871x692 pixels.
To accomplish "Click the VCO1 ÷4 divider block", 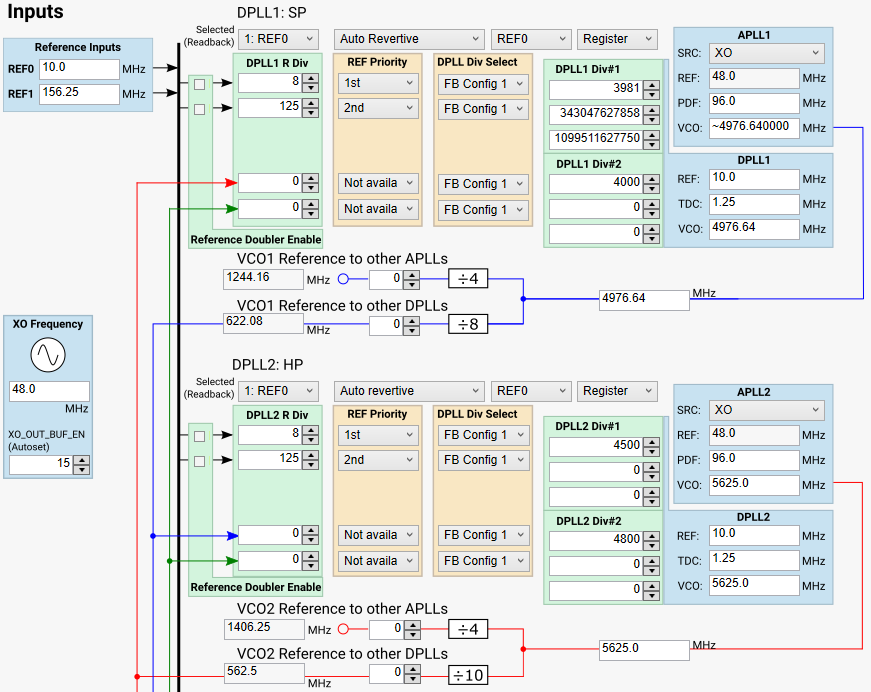I will (468, 278).
